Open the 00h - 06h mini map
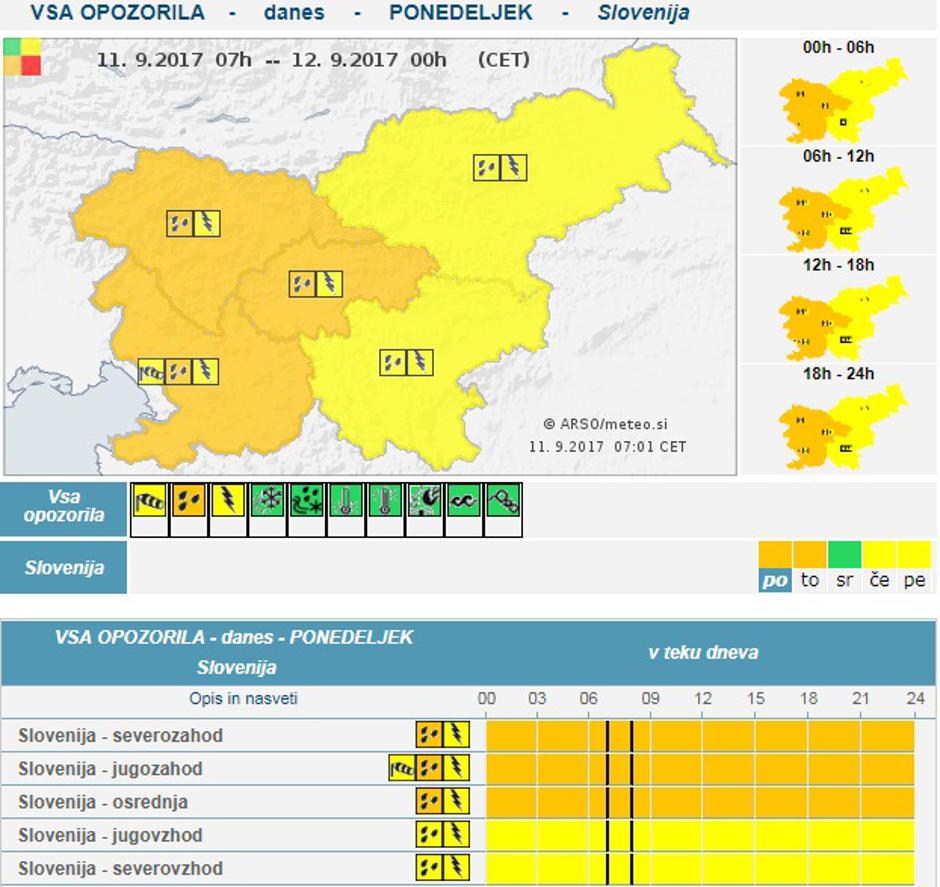 click(840, 102)
